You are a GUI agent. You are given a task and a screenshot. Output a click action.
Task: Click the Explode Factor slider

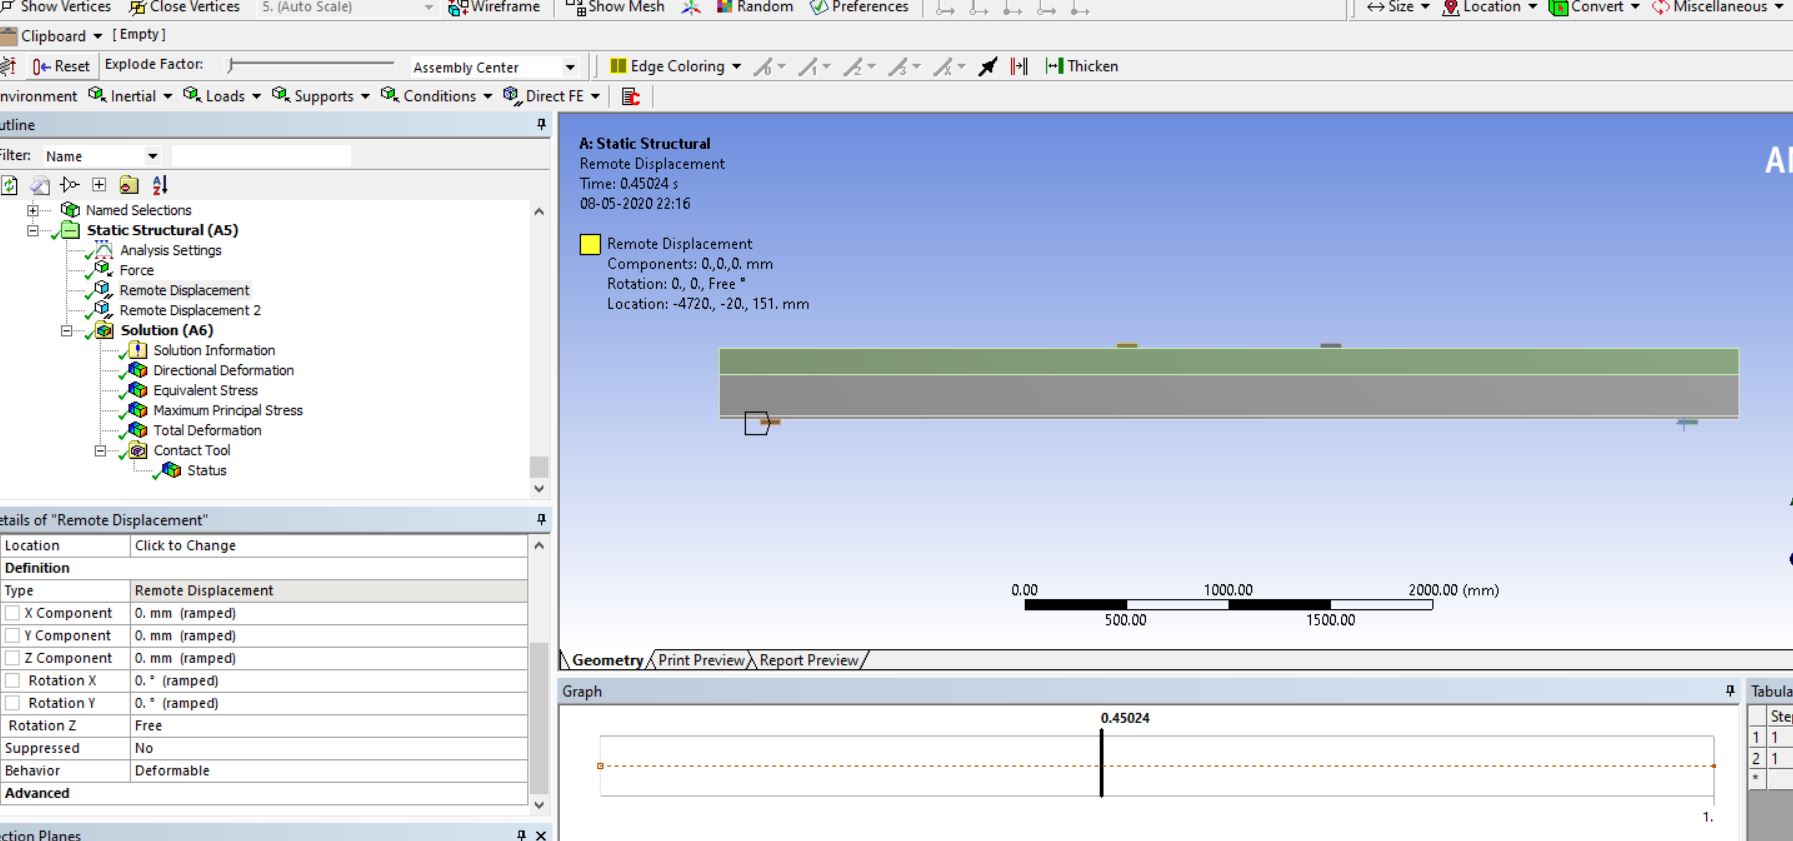coord(311,65)
